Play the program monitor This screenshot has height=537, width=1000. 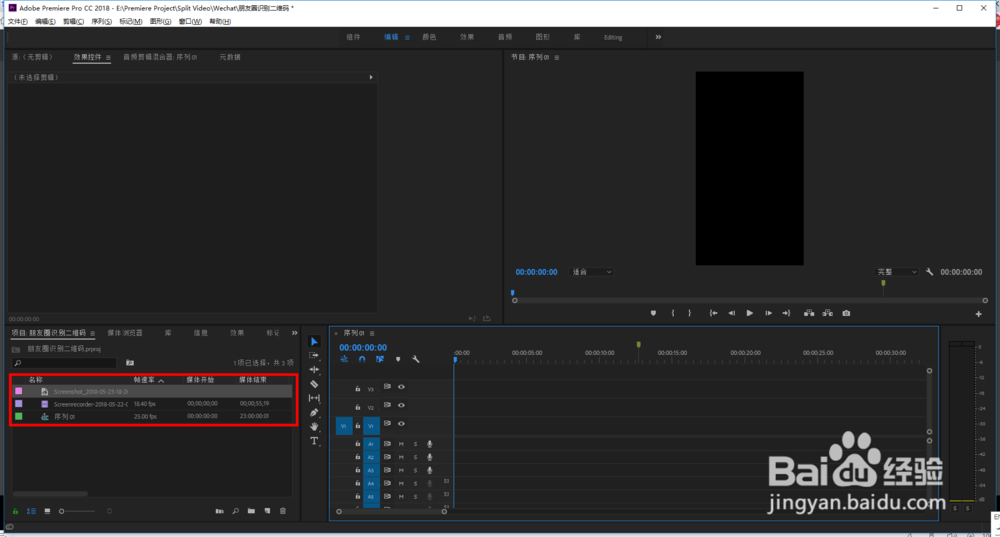pyautogui.click(x=750, y=313)
